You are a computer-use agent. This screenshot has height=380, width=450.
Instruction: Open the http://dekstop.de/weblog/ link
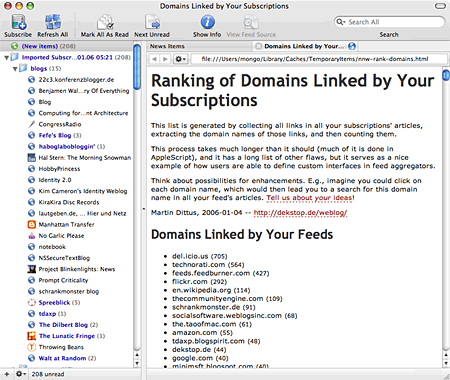pyautogui.click(x=300, y=213)
